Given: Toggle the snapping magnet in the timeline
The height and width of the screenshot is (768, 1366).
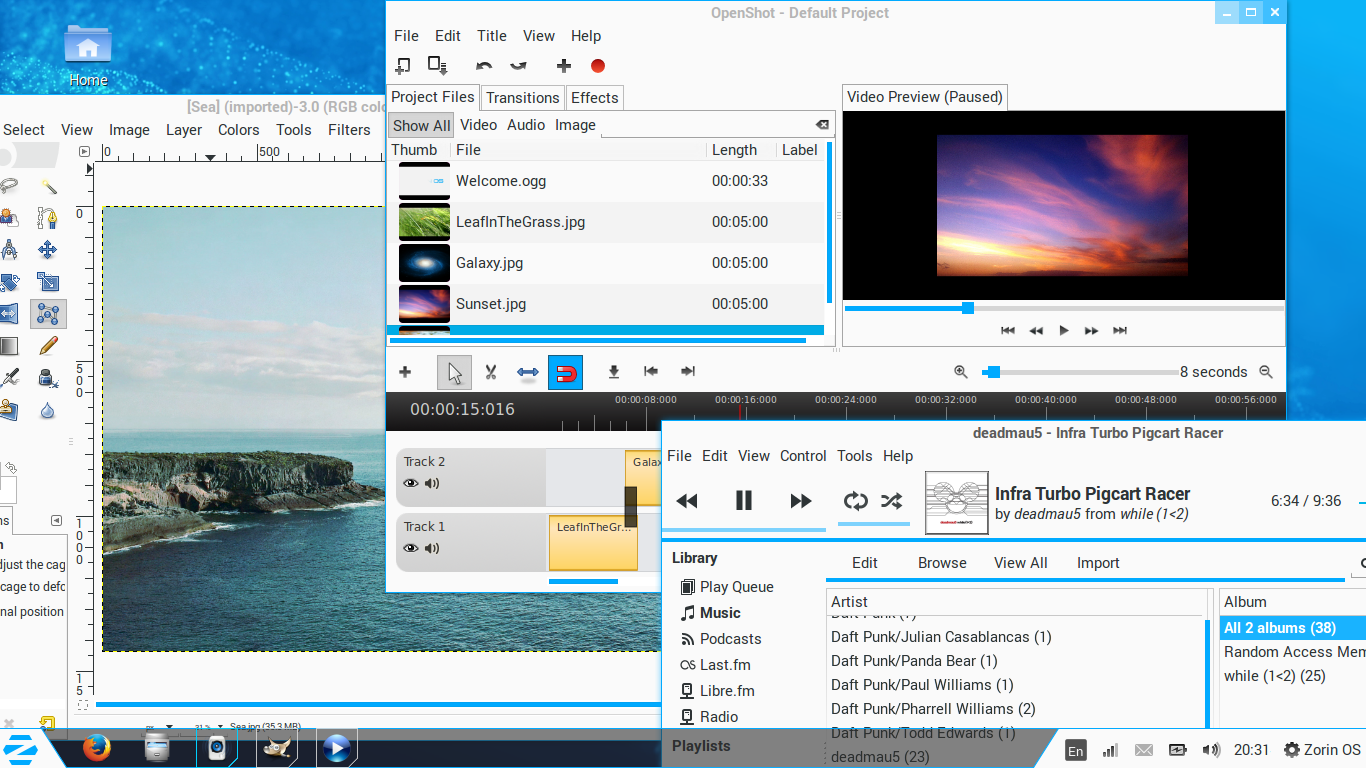Looking at the screenshot, I should [x=565, y=371].
